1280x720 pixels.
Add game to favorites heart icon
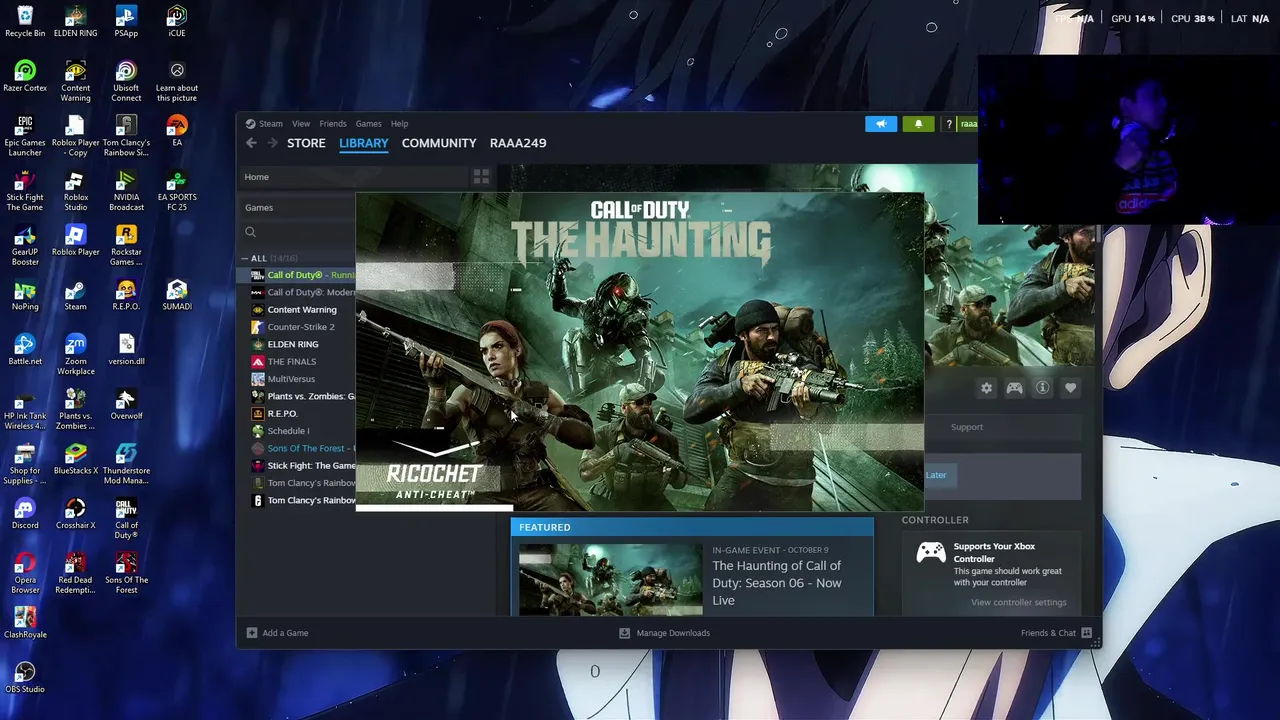click(1070, 388)
